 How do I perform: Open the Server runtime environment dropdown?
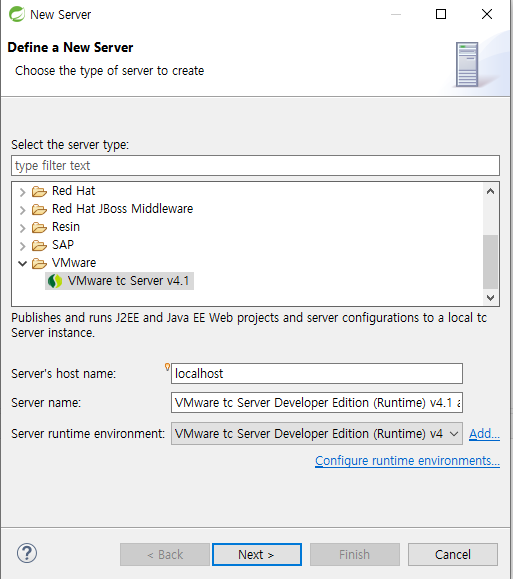pos(317,434)
